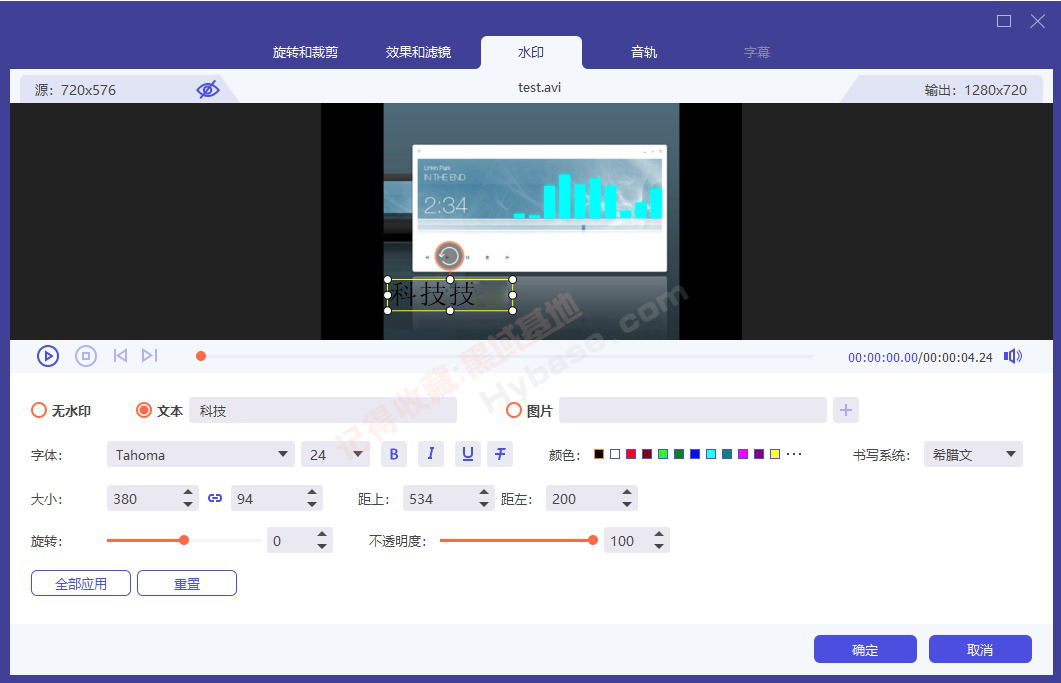Decrease the 距上 top distance value 534
Viewport: 1061px width, 683px height.
(483, 505)
